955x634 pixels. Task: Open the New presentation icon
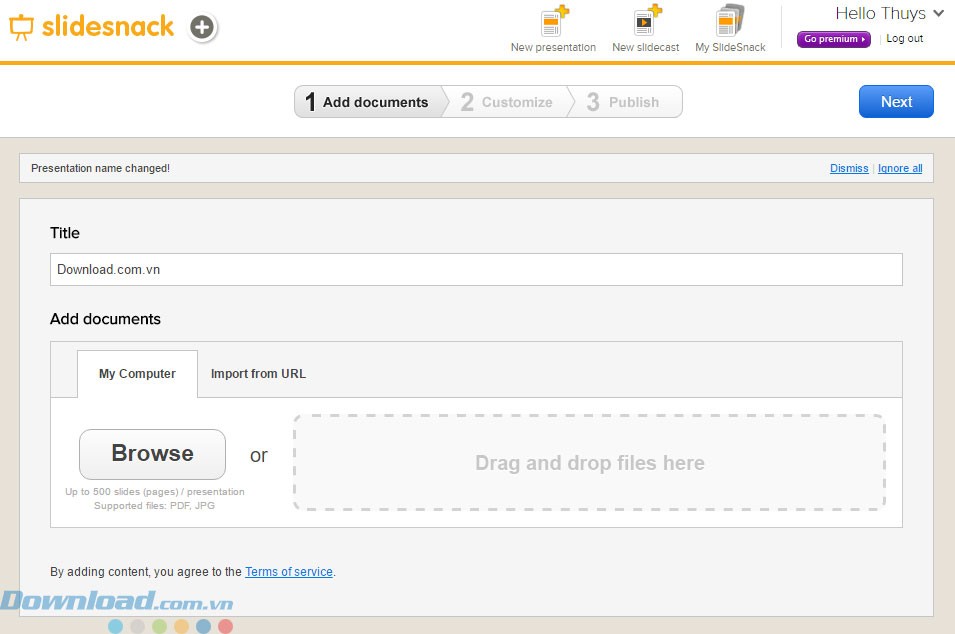click(553, 22)
